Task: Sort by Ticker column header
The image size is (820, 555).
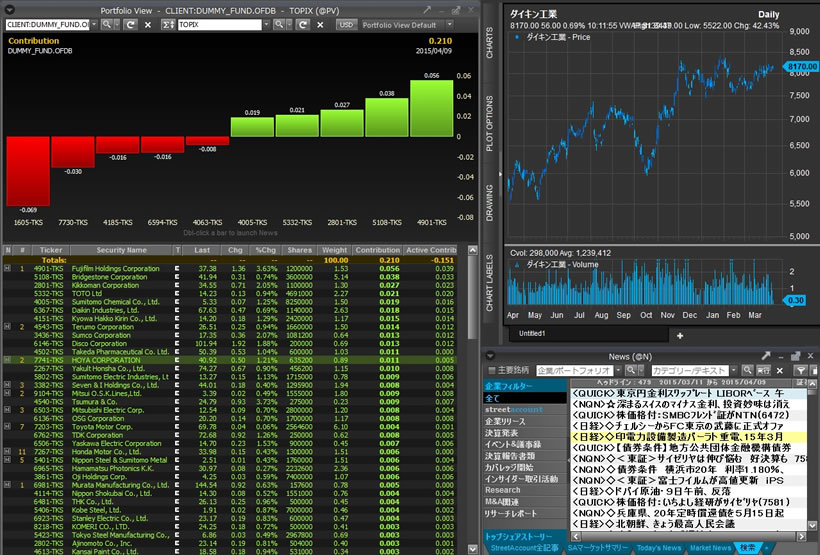Action: [x=51, y=250]
